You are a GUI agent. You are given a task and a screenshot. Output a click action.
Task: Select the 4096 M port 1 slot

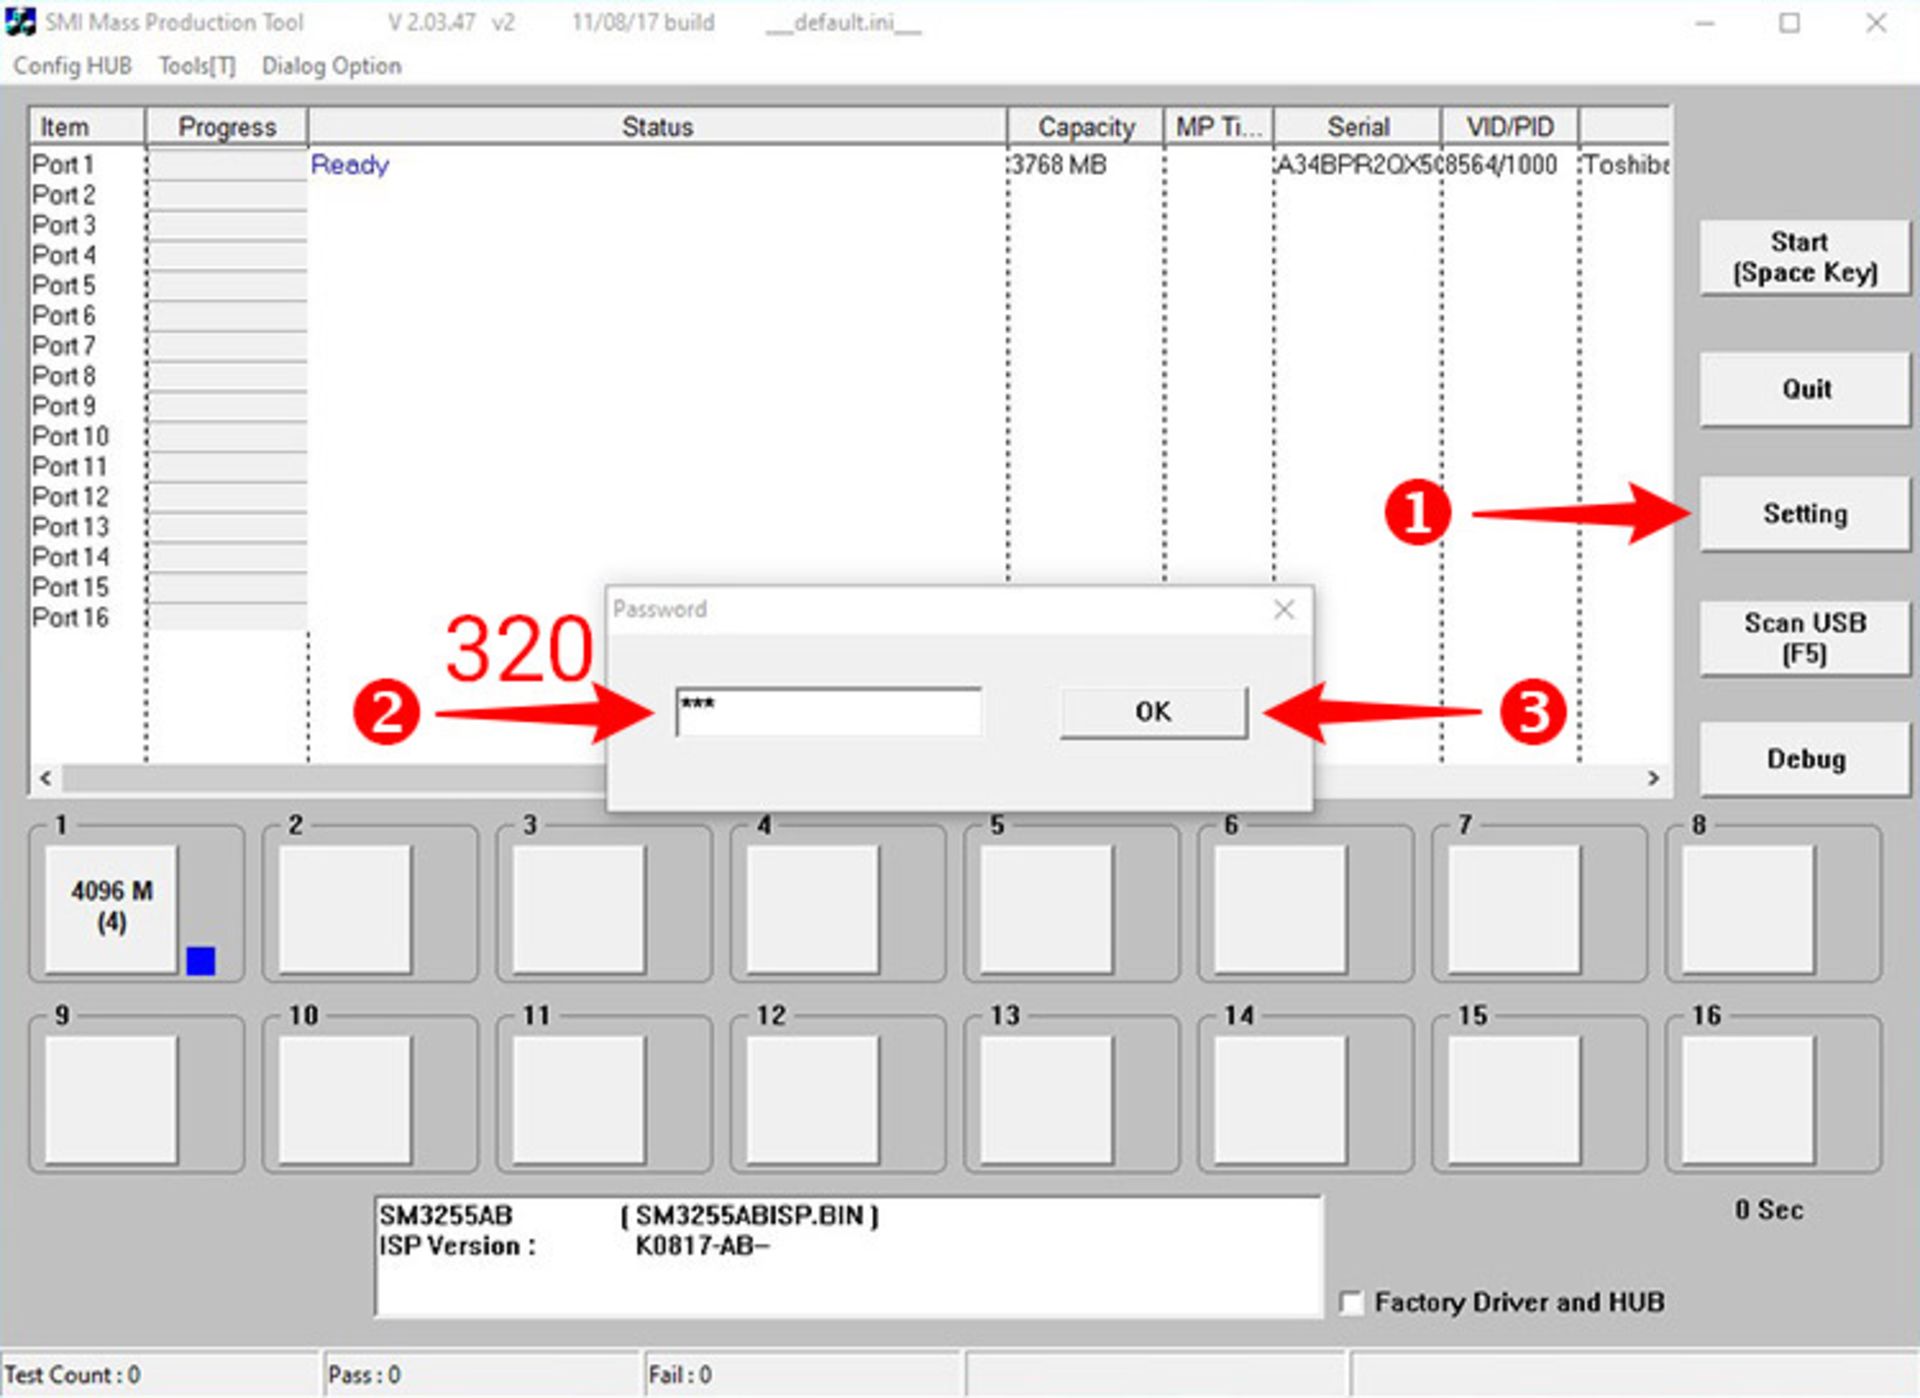[111, 907]
